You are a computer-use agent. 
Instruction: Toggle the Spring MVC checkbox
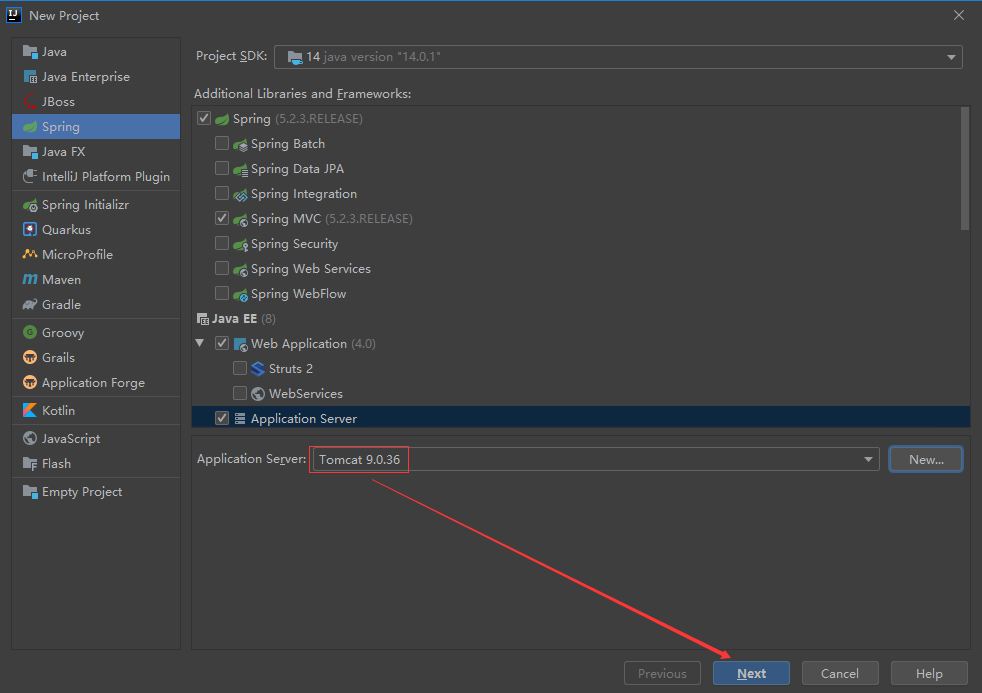tap(222, 218)
